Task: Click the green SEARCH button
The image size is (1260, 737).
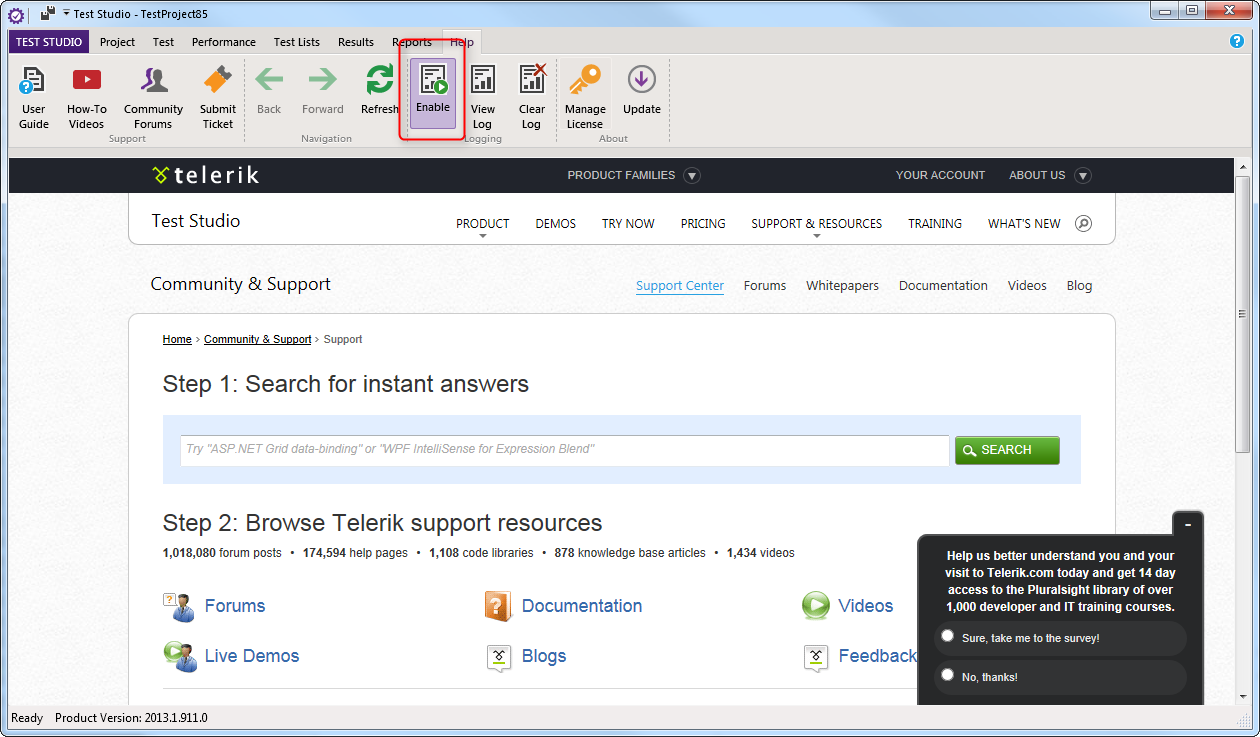Action: click(1007, 450)
